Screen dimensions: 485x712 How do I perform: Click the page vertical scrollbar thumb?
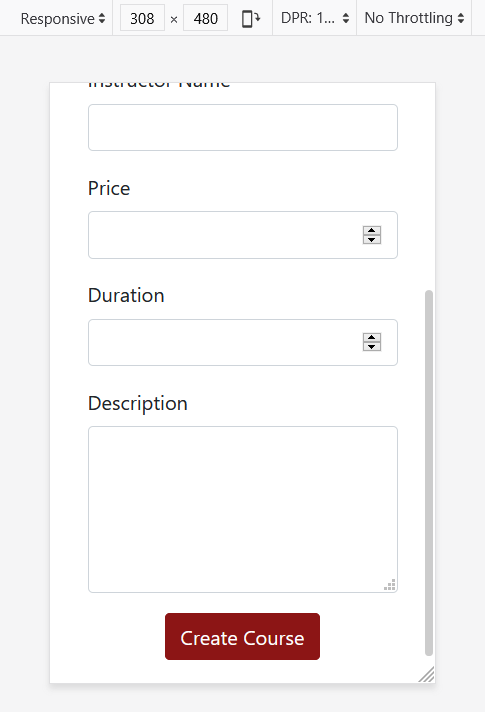click(x=429, y=473)
